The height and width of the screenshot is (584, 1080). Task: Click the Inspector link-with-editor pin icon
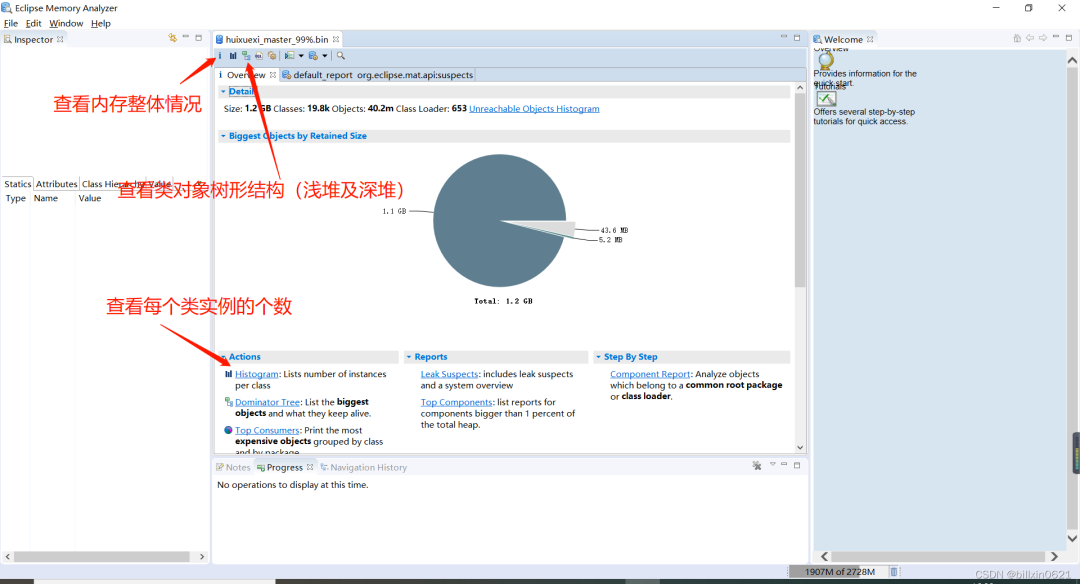point(172,38)
